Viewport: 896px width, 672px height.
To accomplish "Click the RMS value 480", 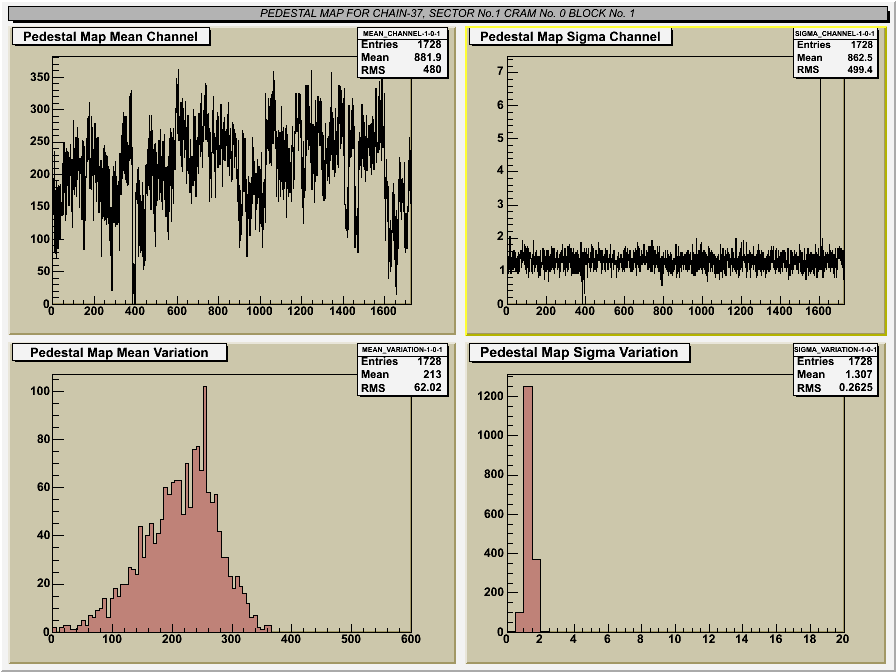I will click(x=431, y=70).
